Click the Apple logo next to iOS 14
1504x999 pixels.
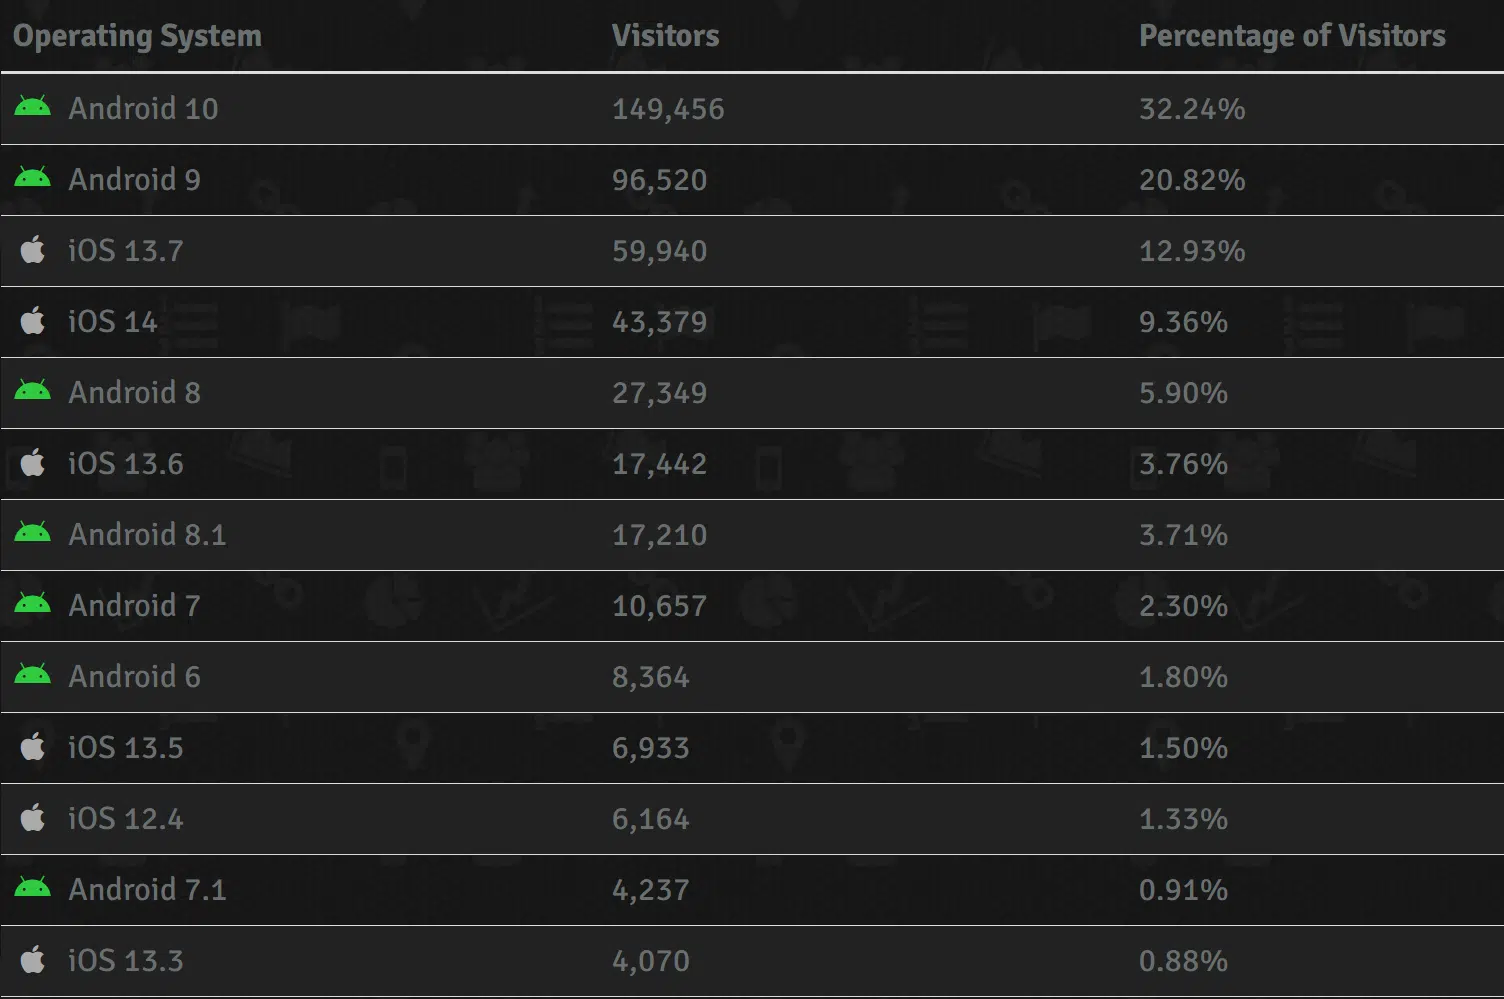[x=33, y=321]
